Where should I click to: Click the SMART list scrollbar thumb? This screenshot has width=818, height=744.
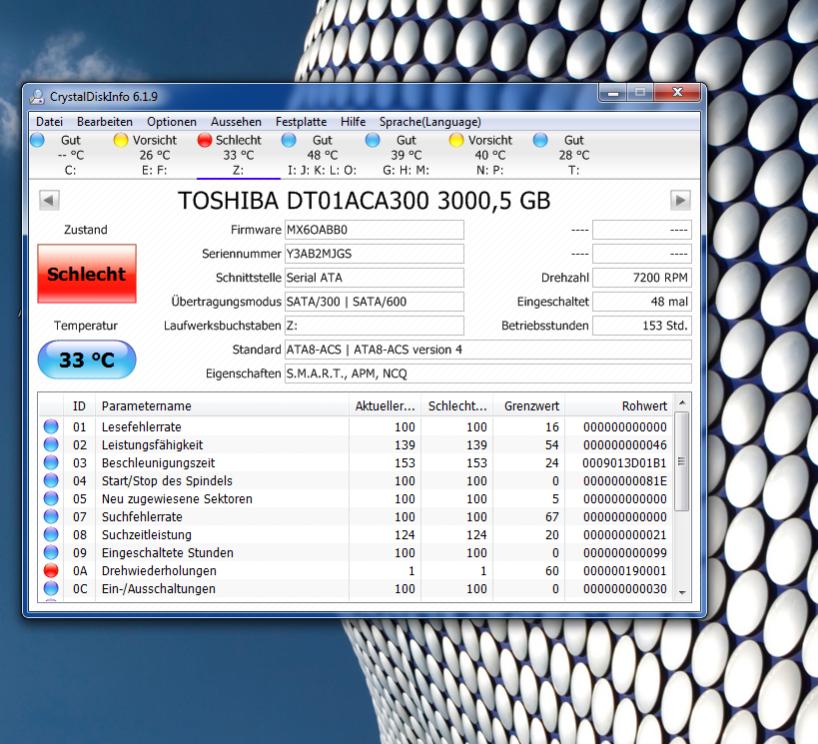tap(682, 461)
